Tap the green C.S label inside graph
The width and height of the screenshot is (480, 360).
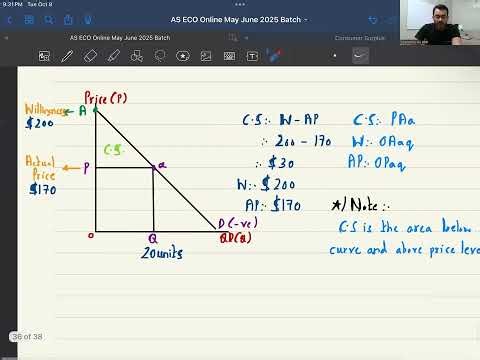tap(114, 150)
